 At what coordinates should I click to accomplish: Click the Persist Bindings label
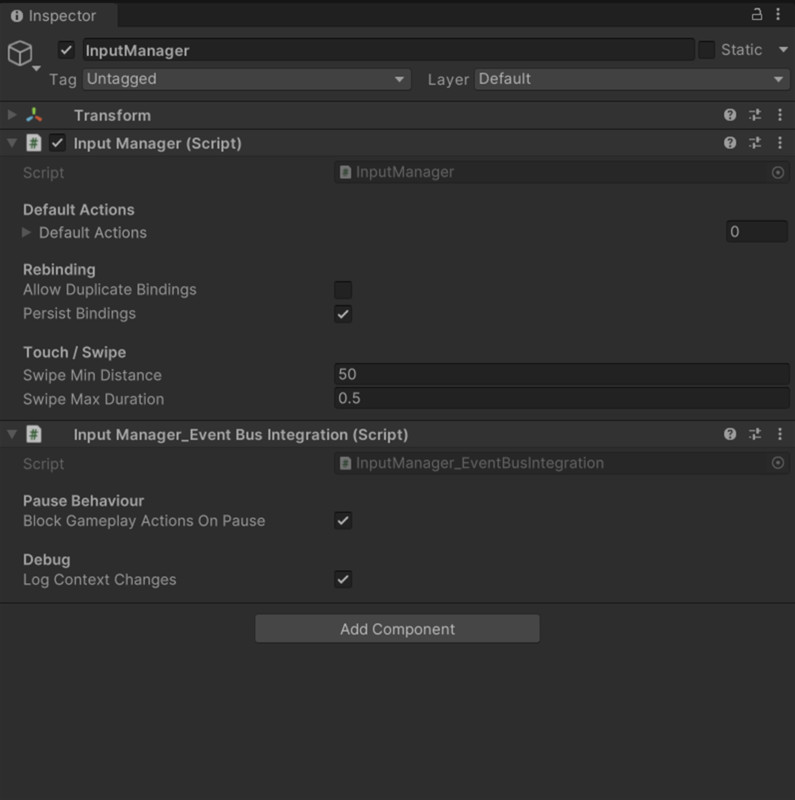click(79, 313)
